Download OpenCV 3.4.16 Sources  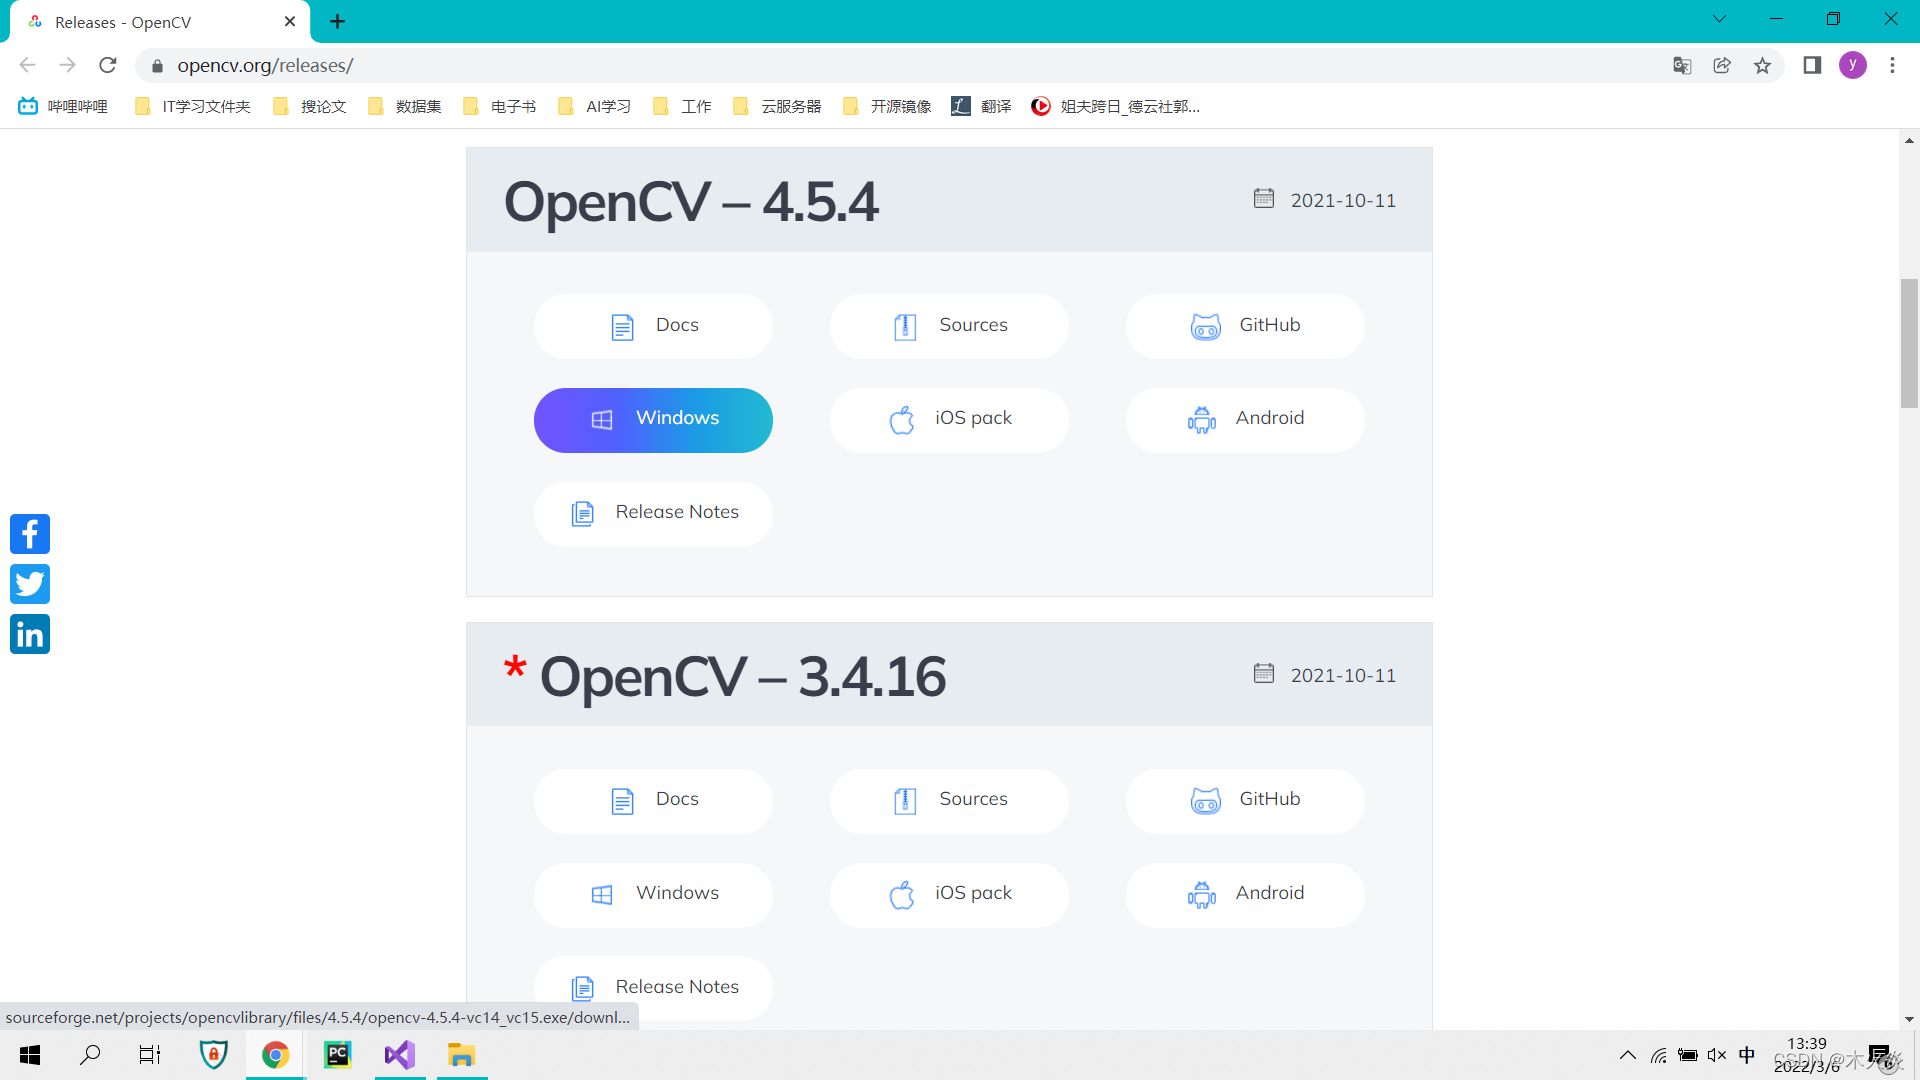(949, 801)
